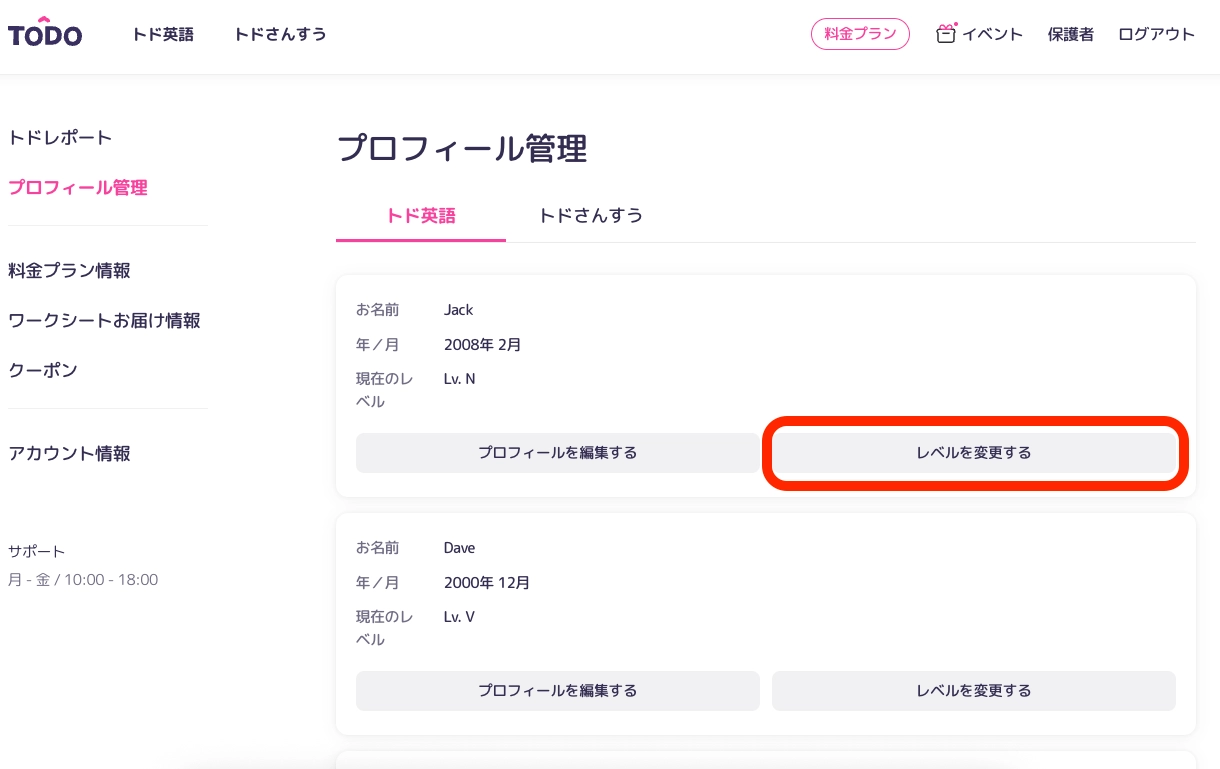The height and width of the screenshot is (769, 1220).
Task: Click レベルを変更する for Jack
Action: coord(973,453)
